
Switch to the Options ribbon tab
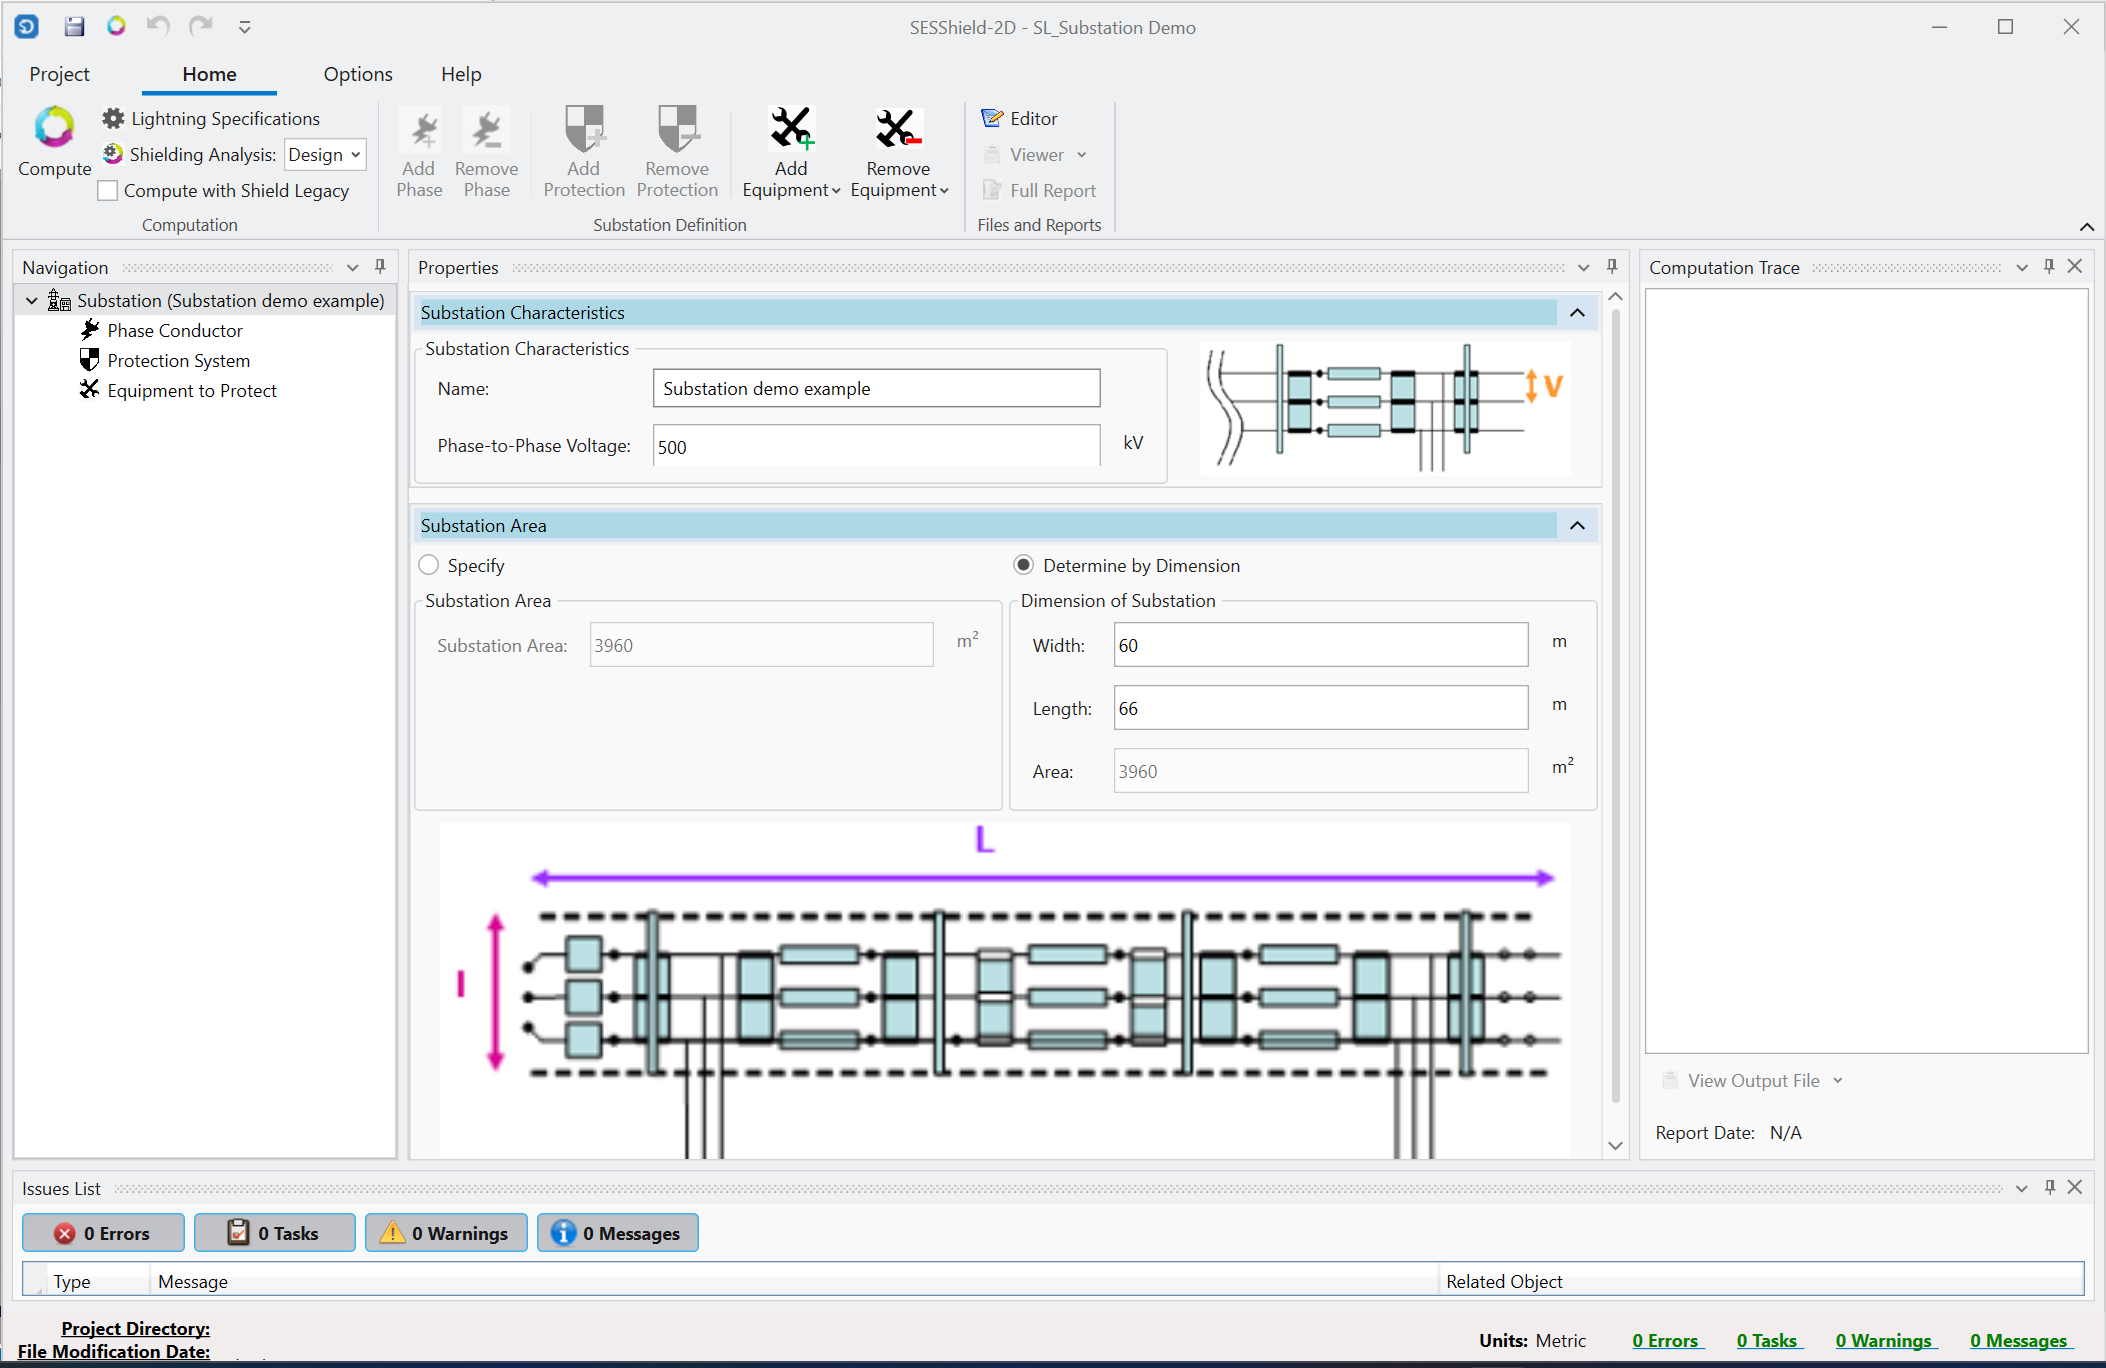[x=357, y=74]
